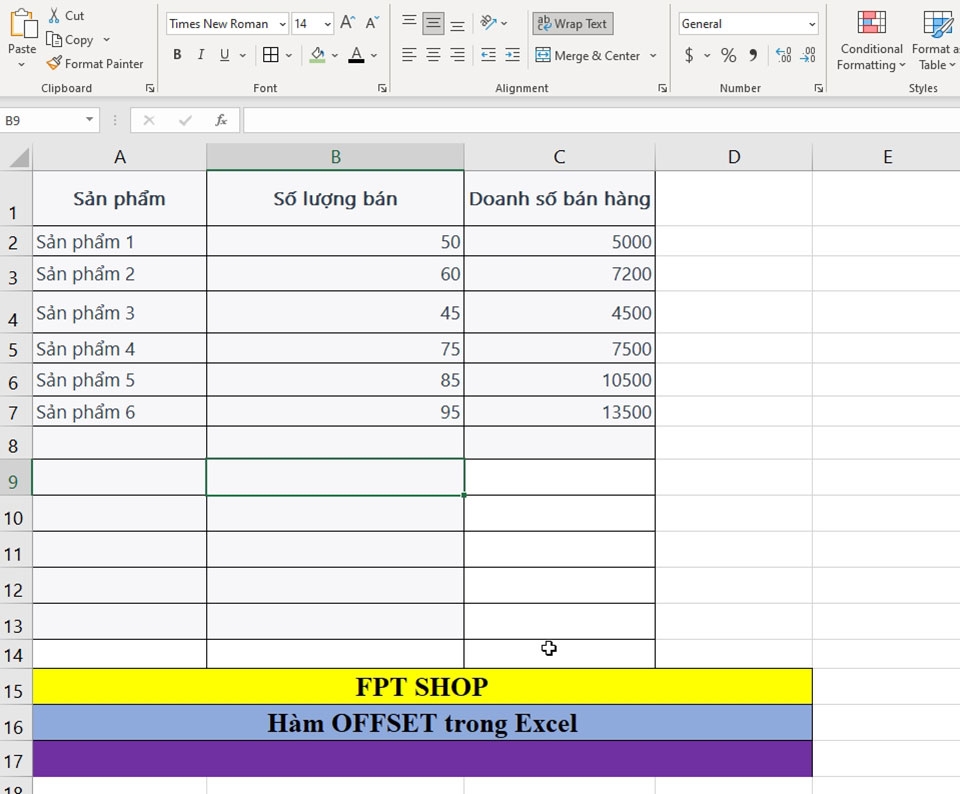
Task: Toggle Underline formatting
Action: click(225, 54)
